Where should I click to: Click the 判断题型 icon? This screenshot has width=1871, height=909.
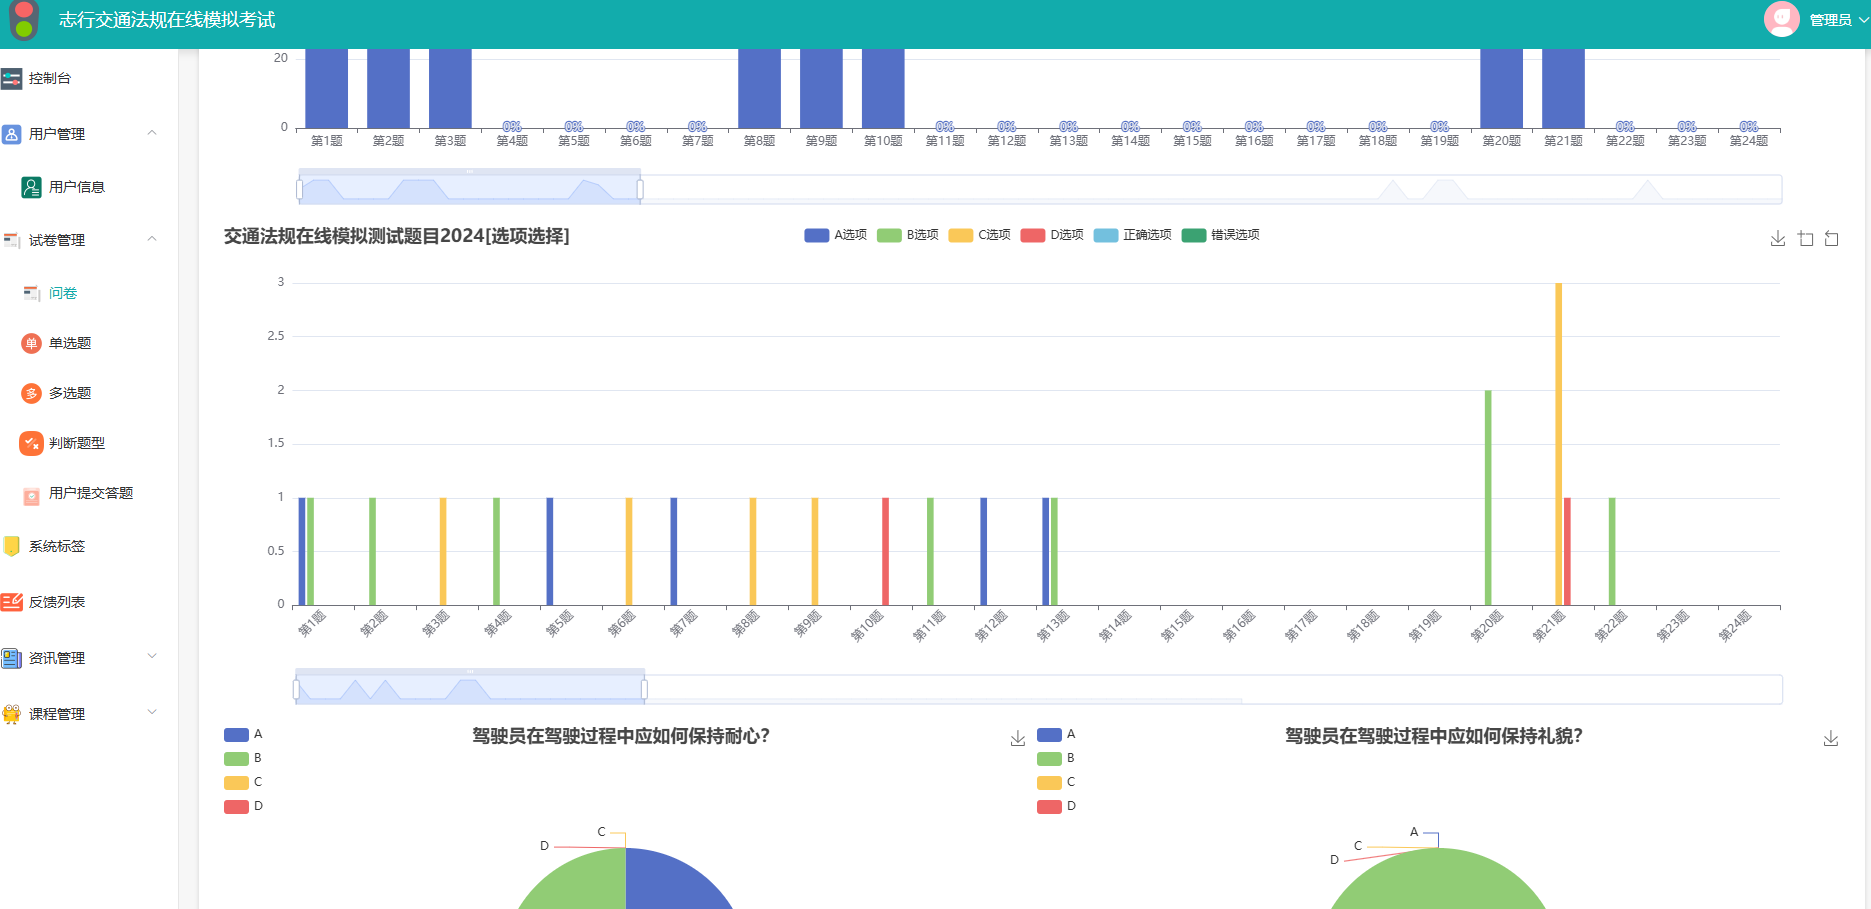pos(32,443)
